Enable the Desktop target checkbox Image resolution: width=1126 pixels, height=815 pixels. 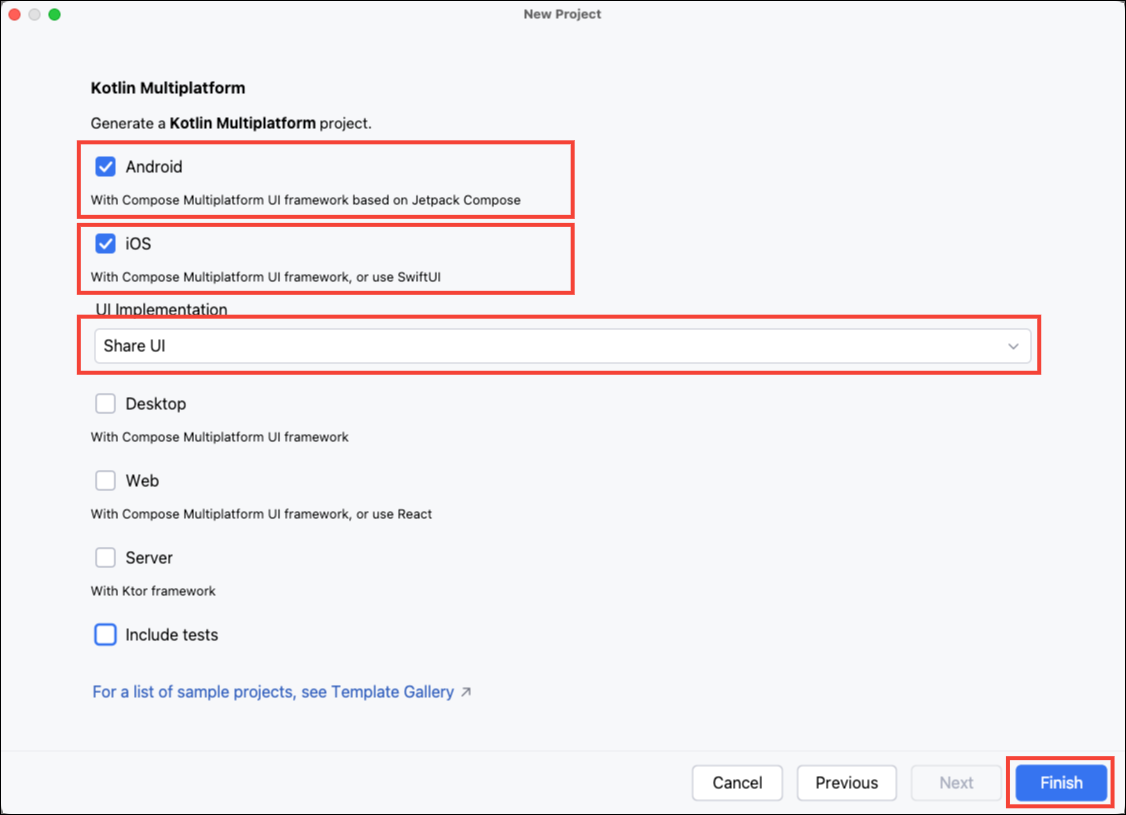click(105, 404)
